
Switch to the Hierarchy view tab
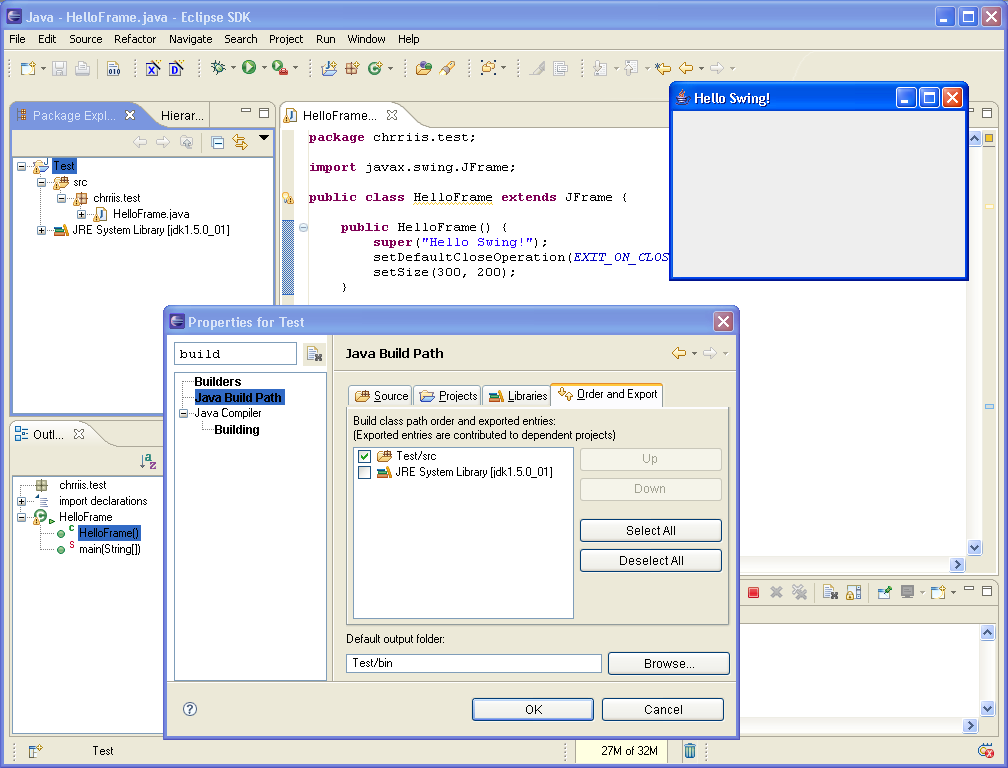pyautogui.click(x=181, y=116)
